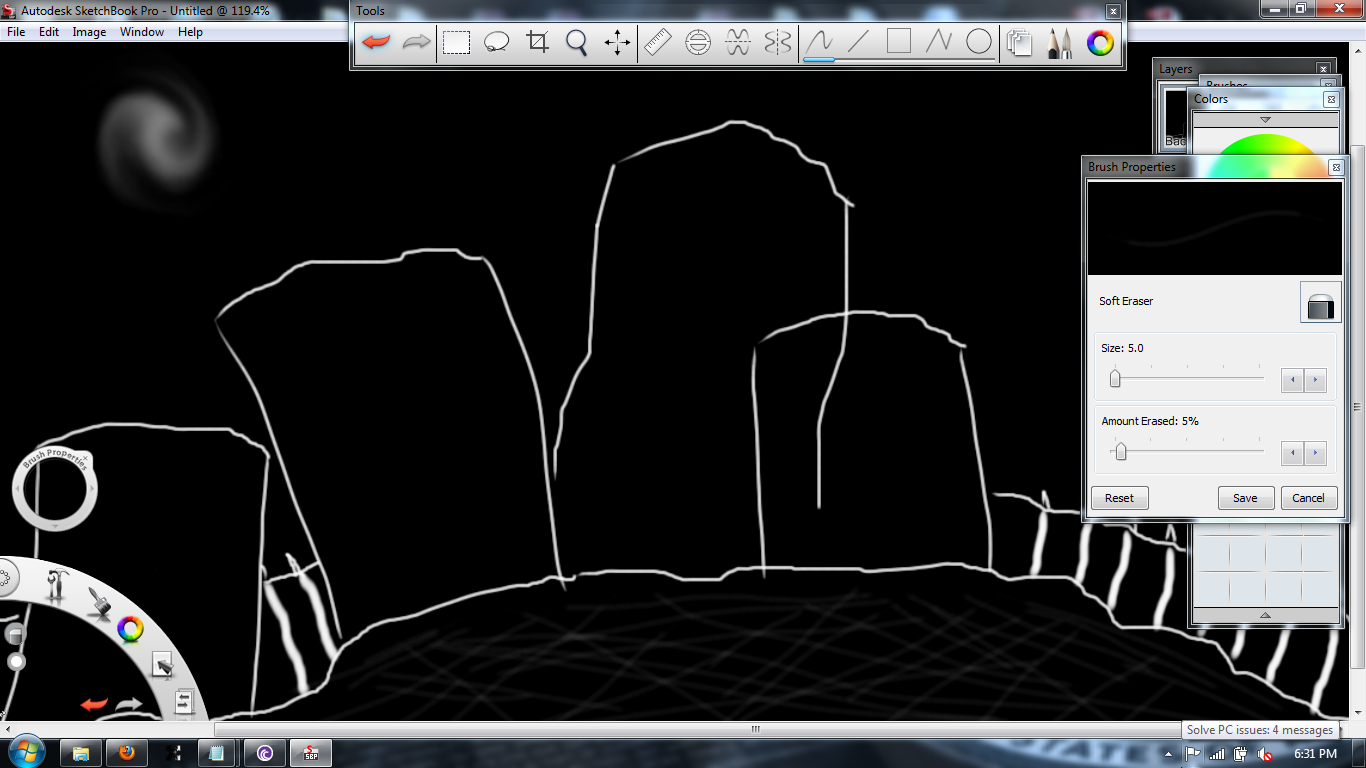Click the 6:31 PM clock
The height and width of the screenshot is (768, 1366).
pyautogui.click(x=1316, y=753)
